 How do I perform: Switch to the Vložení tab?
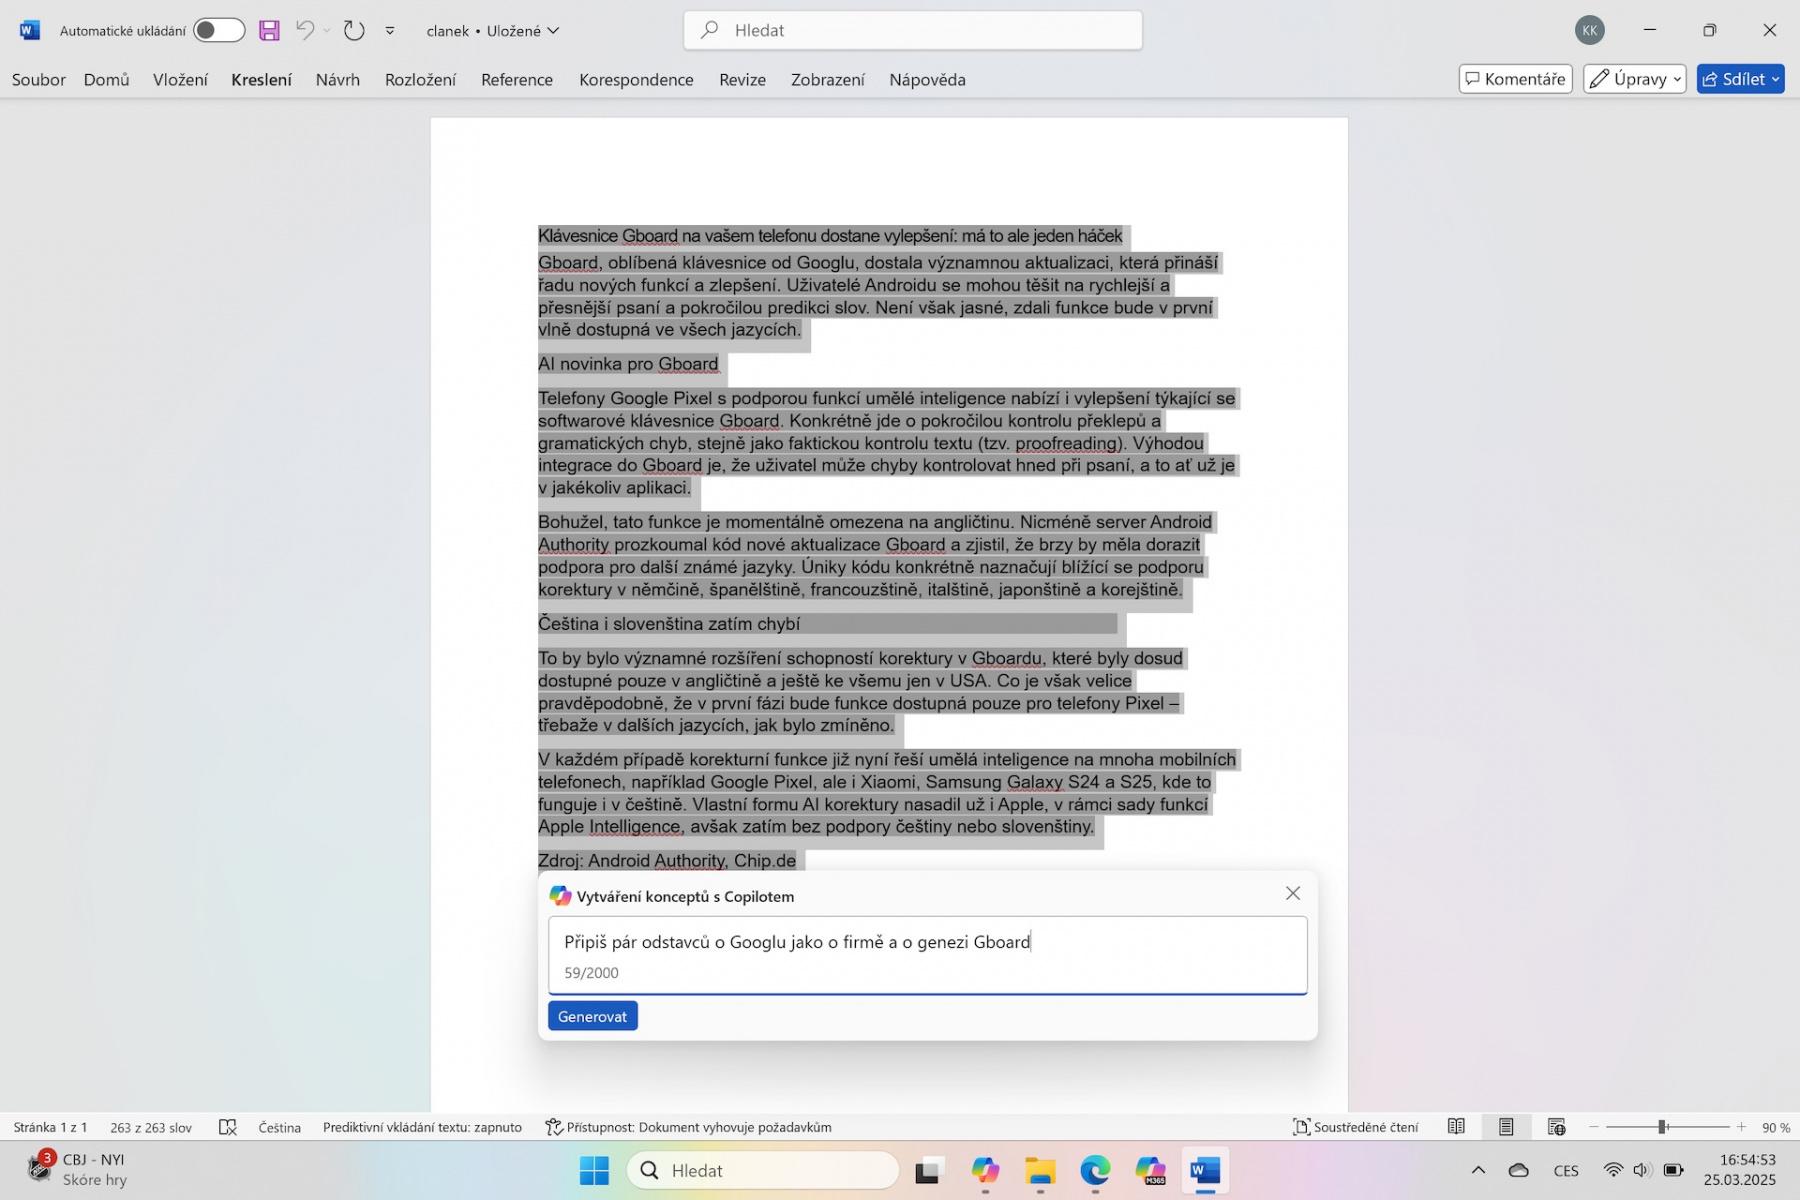point(180,80)
